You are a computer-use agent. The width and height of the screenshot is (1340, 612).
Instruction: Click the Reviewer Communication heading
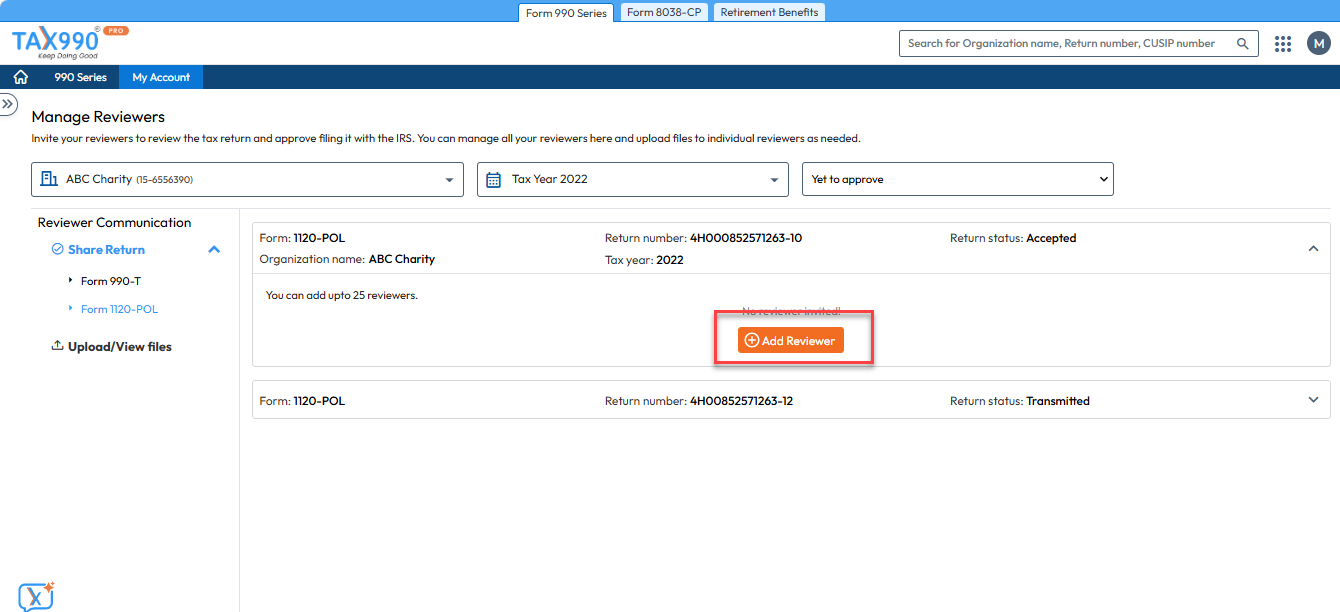click(x=114, y=222)
